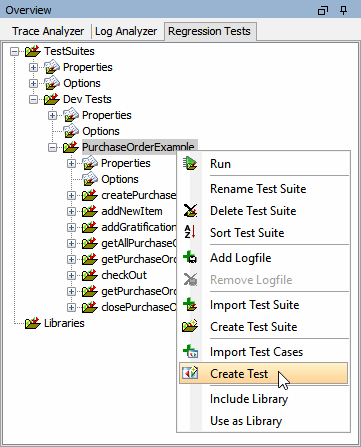361x447 pixels.
Task: Collapse the Dev Tests node
Action: coord(33,99)
